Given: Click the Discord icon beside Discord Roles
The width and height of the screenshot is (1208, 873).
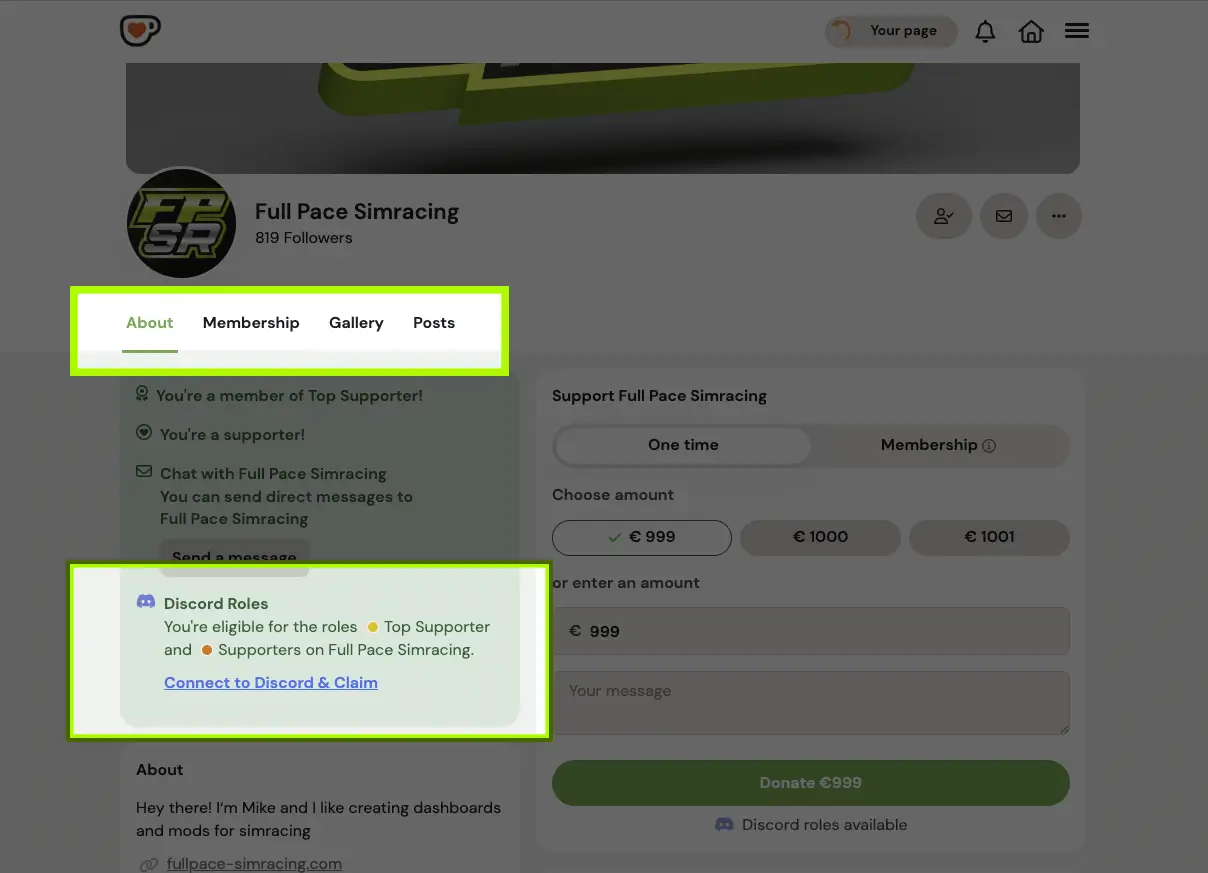Looking at the screenshot, I should [x=146, y=602].
